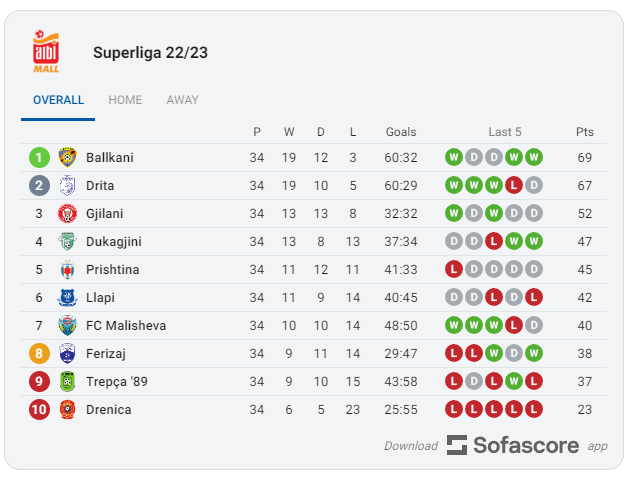Click the green position 1 badge
This screenshot has width=637, height=484.
coord(39,158)
